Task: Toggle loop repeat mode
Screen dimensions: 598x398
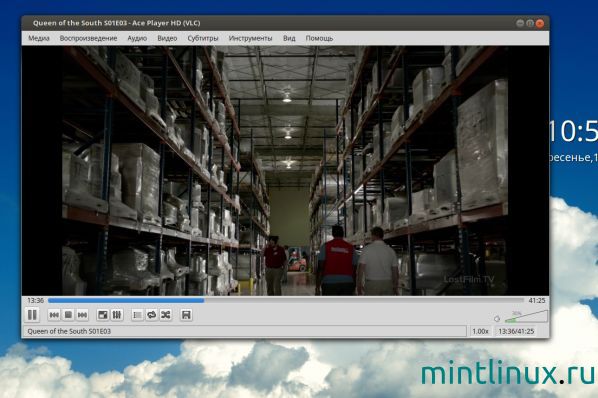Action: [x=151, y=315]
